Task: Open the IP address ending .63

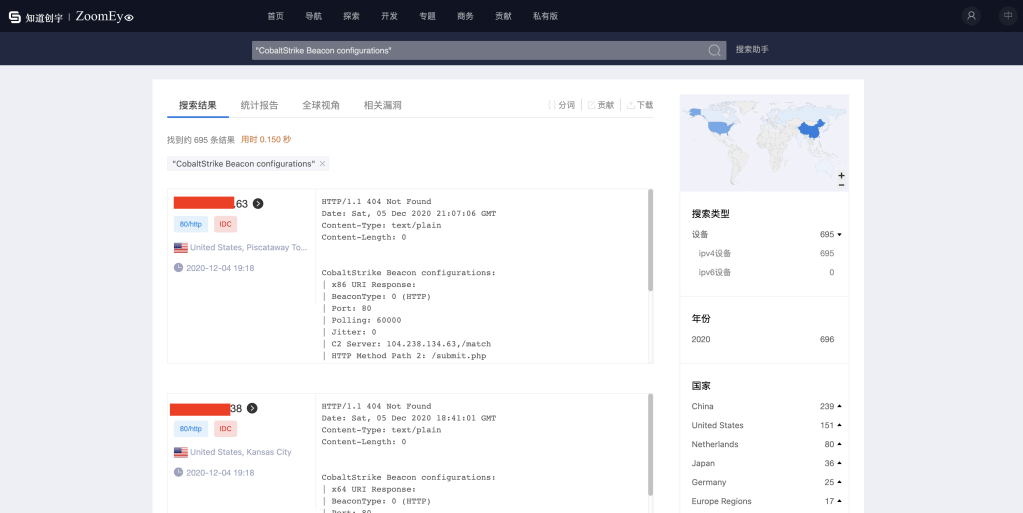Action: click(211, 204)
